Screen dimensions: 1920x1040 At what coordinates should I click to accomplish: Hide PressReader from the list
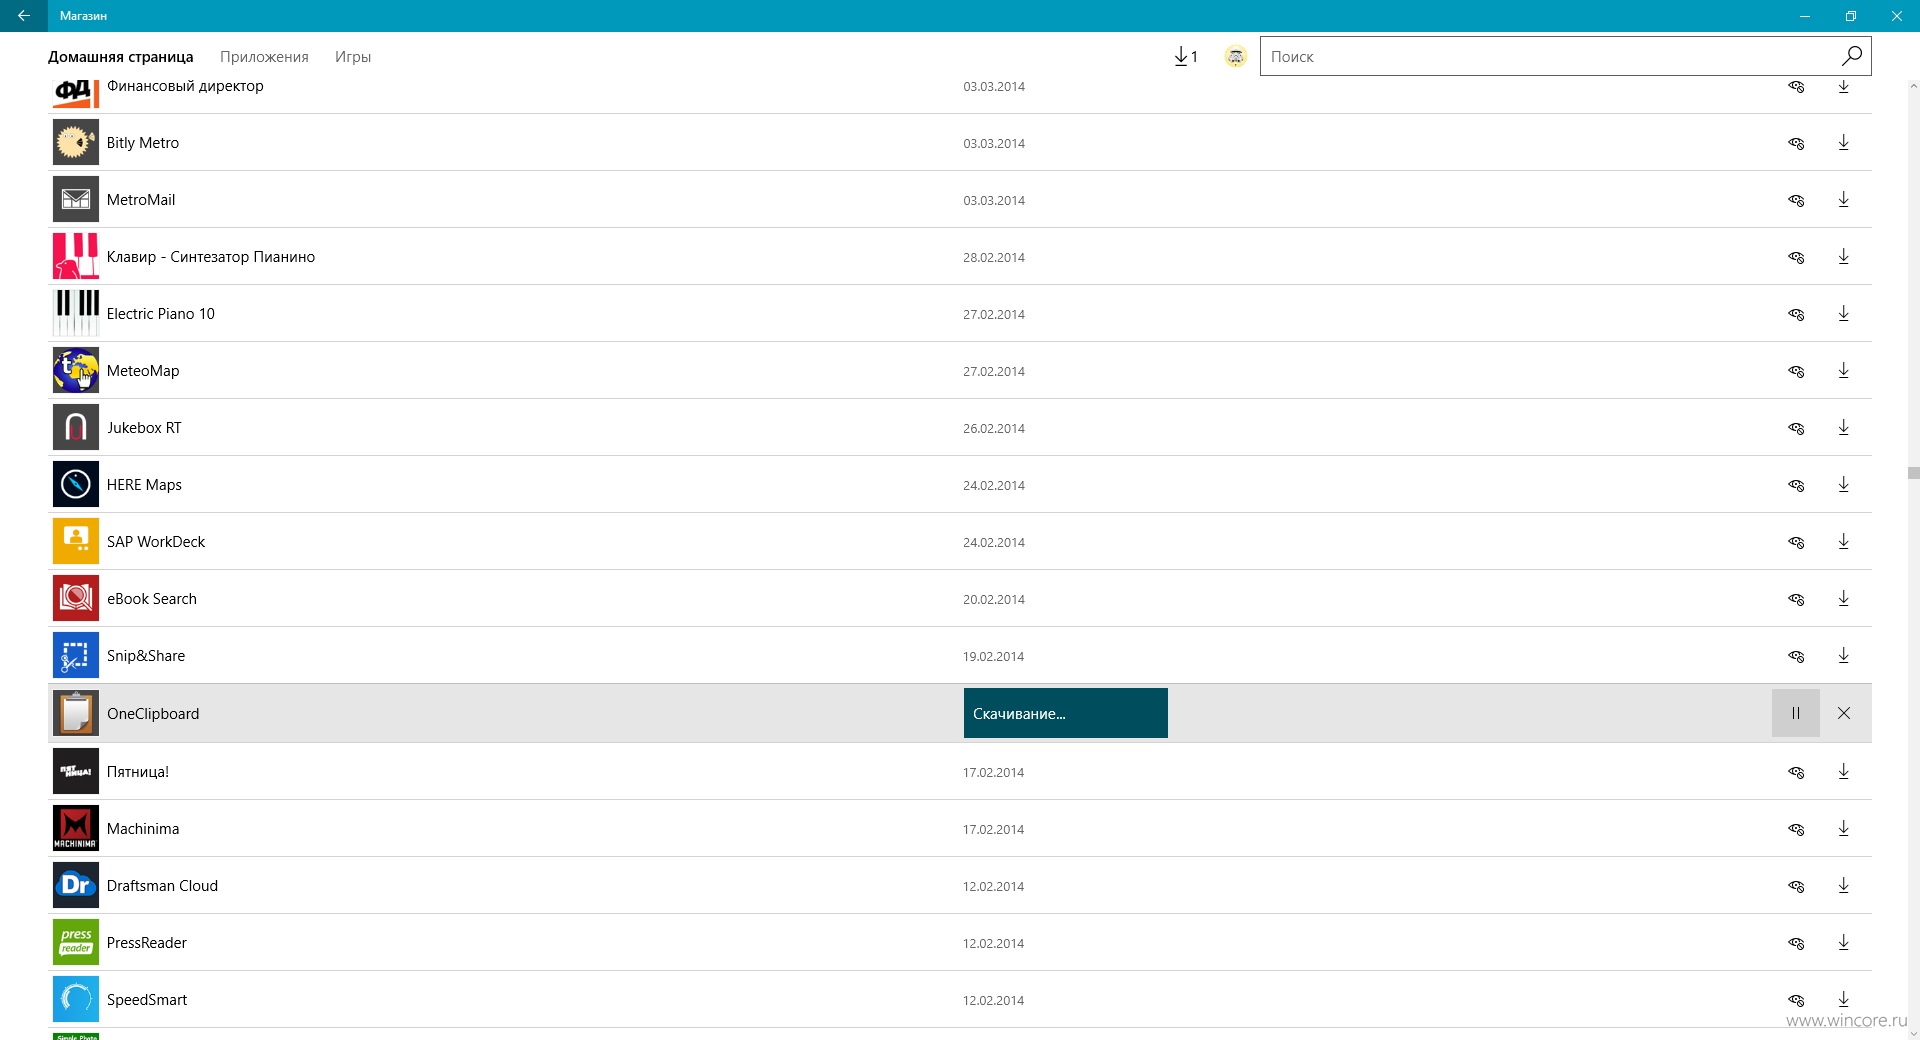point(1796,944)
